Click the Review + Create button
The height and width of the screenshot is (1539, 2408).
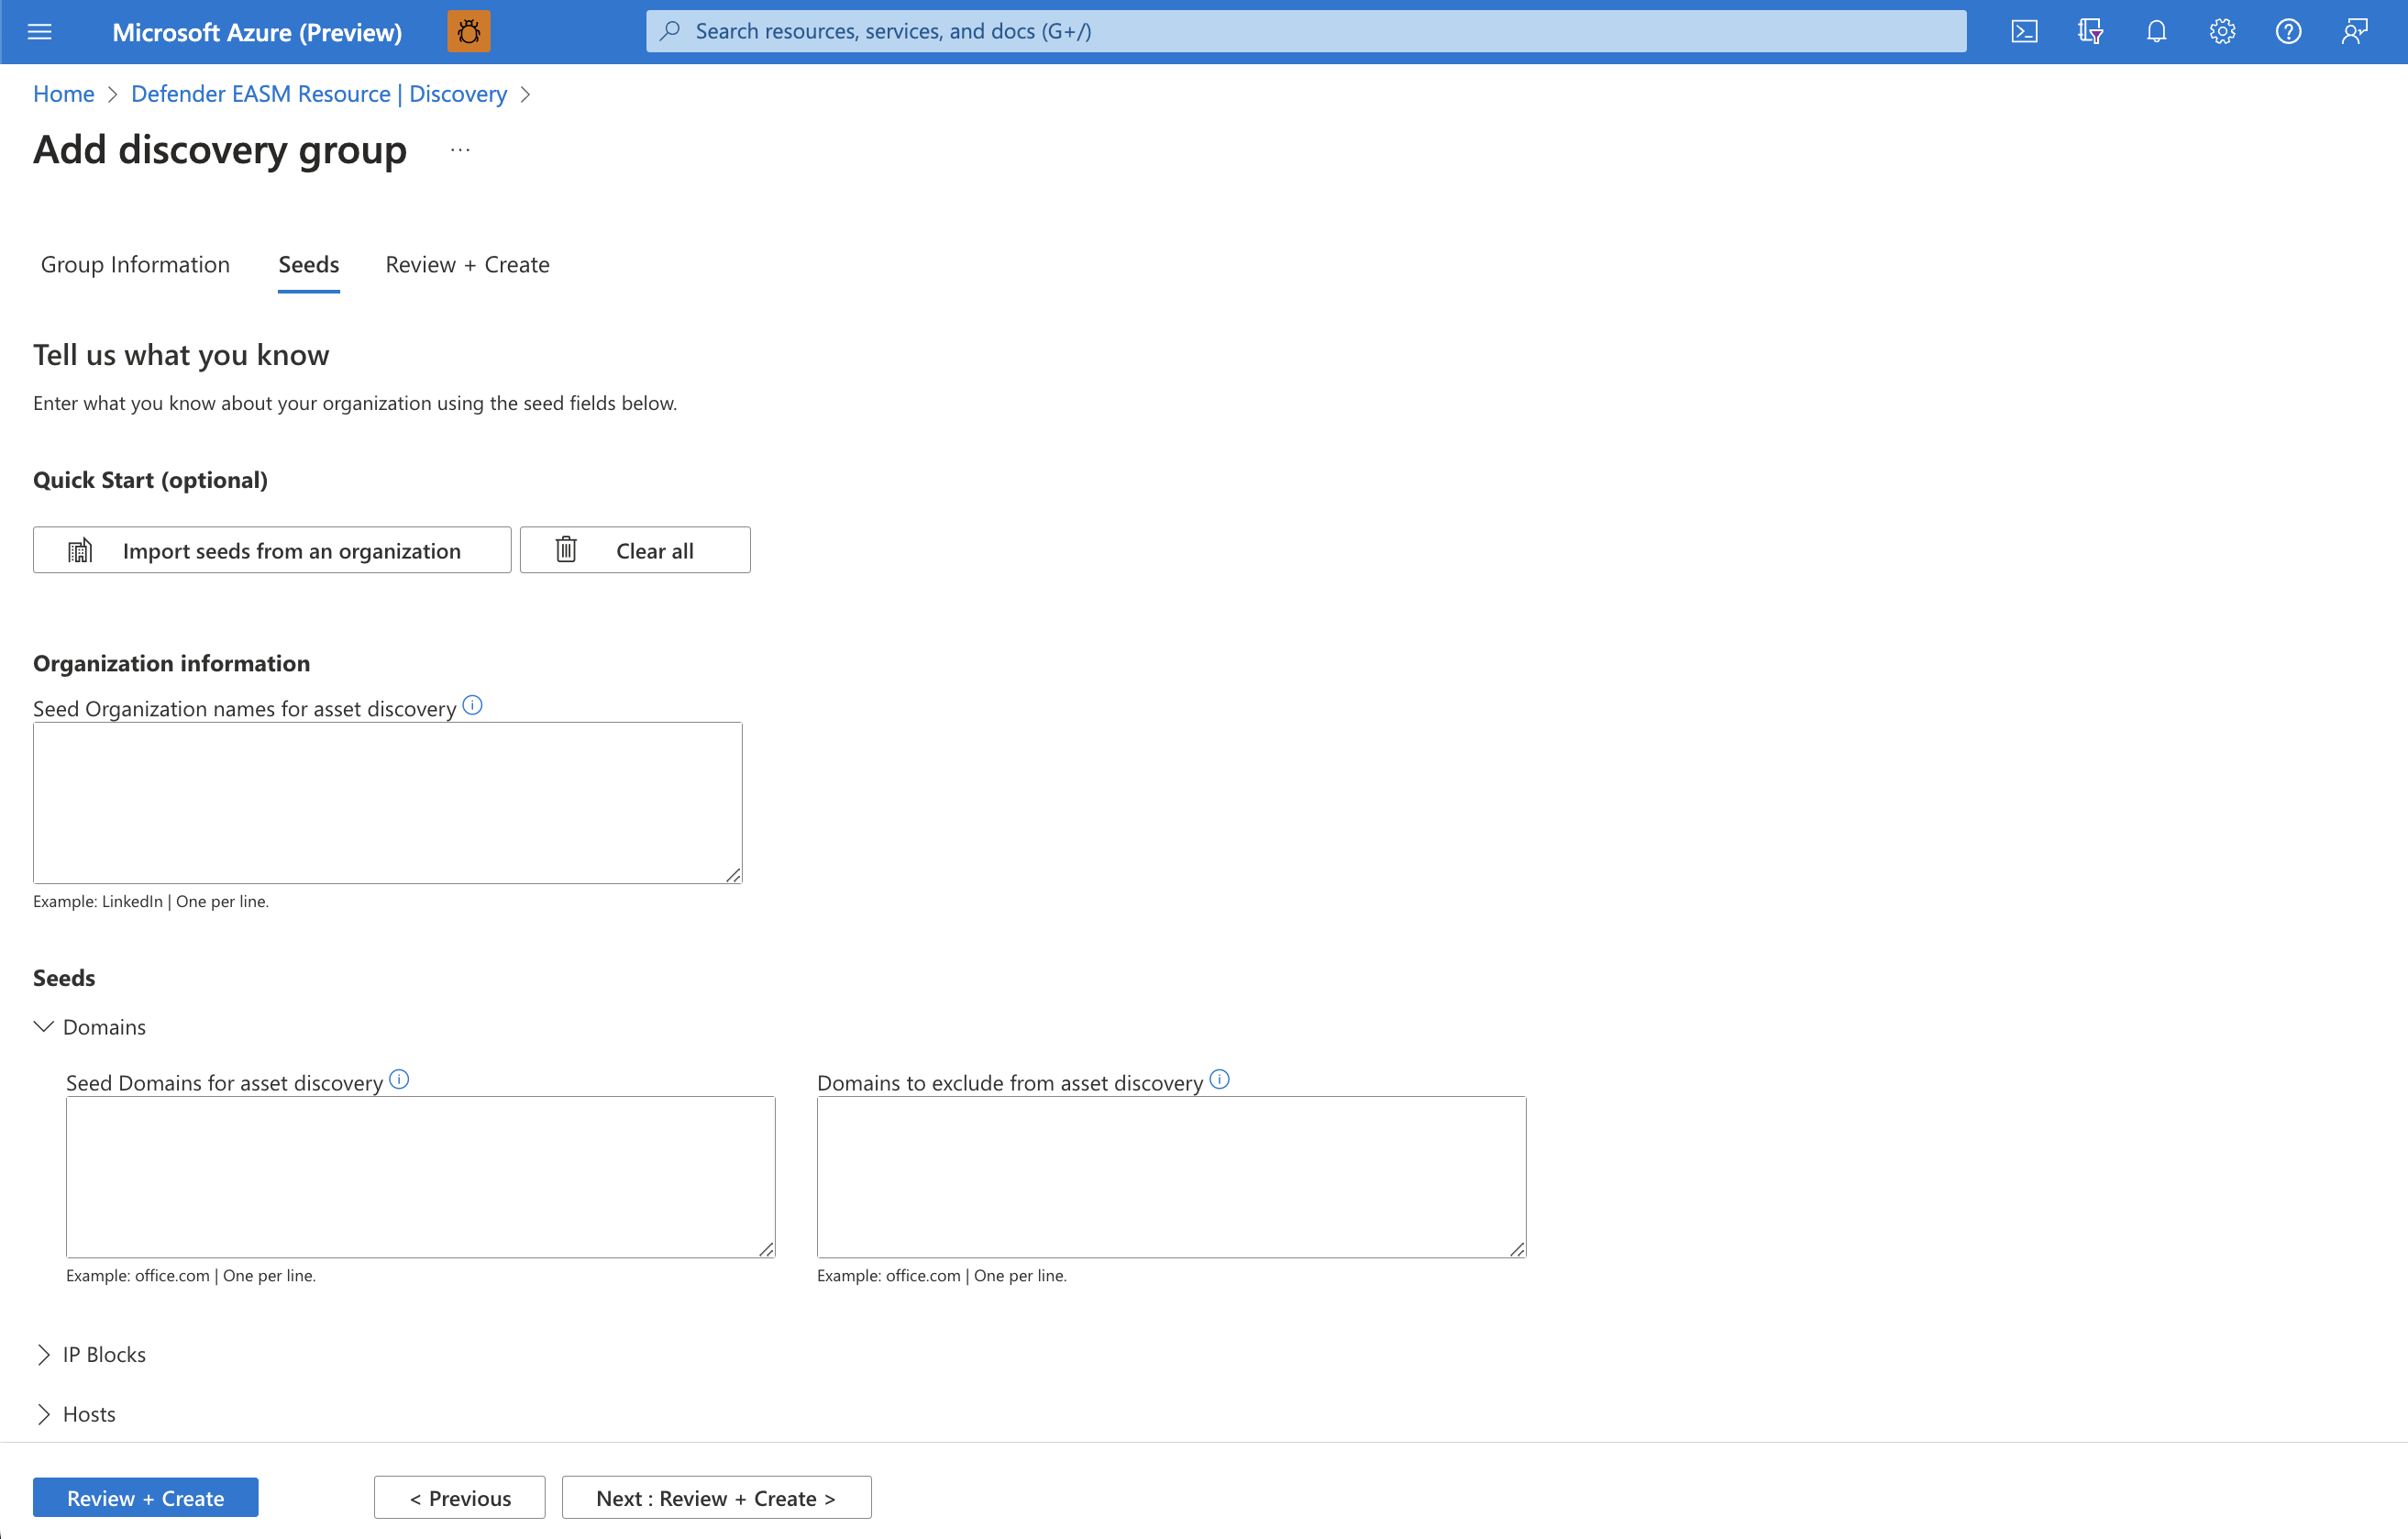click(x=146, y=1497)
